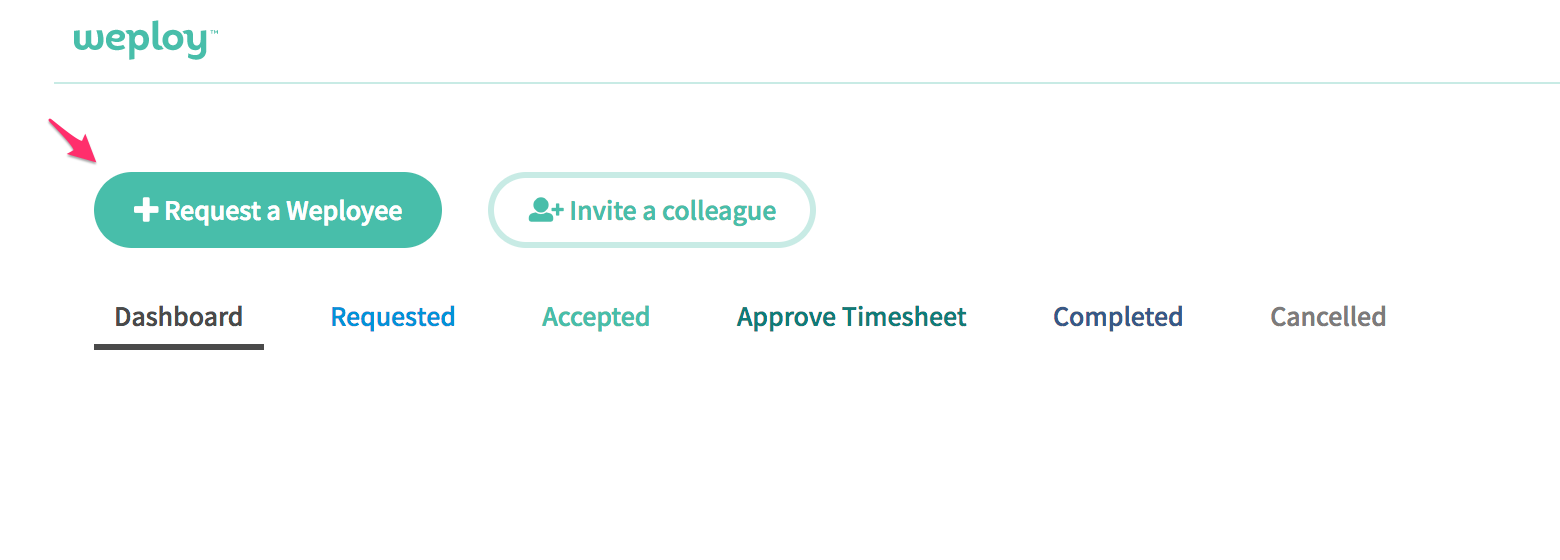Open the Cancelled tab

[1328, 317]
